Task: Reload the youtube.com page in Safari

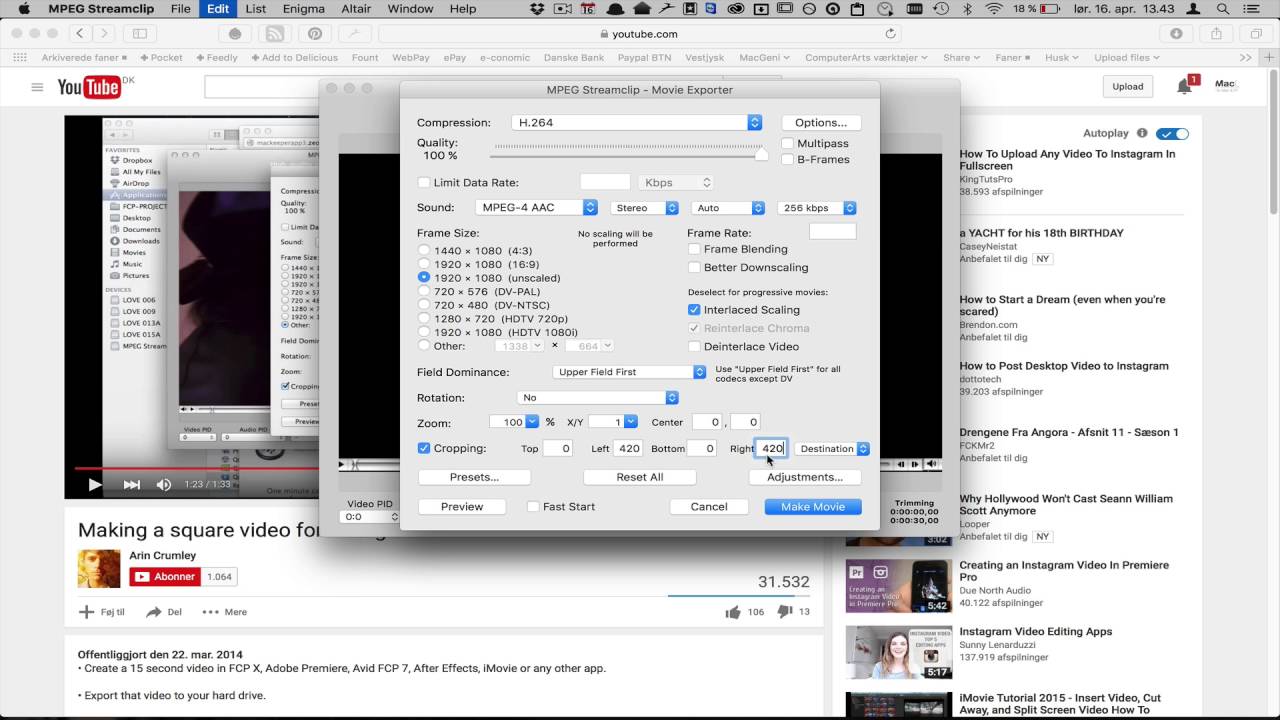Action: pos(890,33)
